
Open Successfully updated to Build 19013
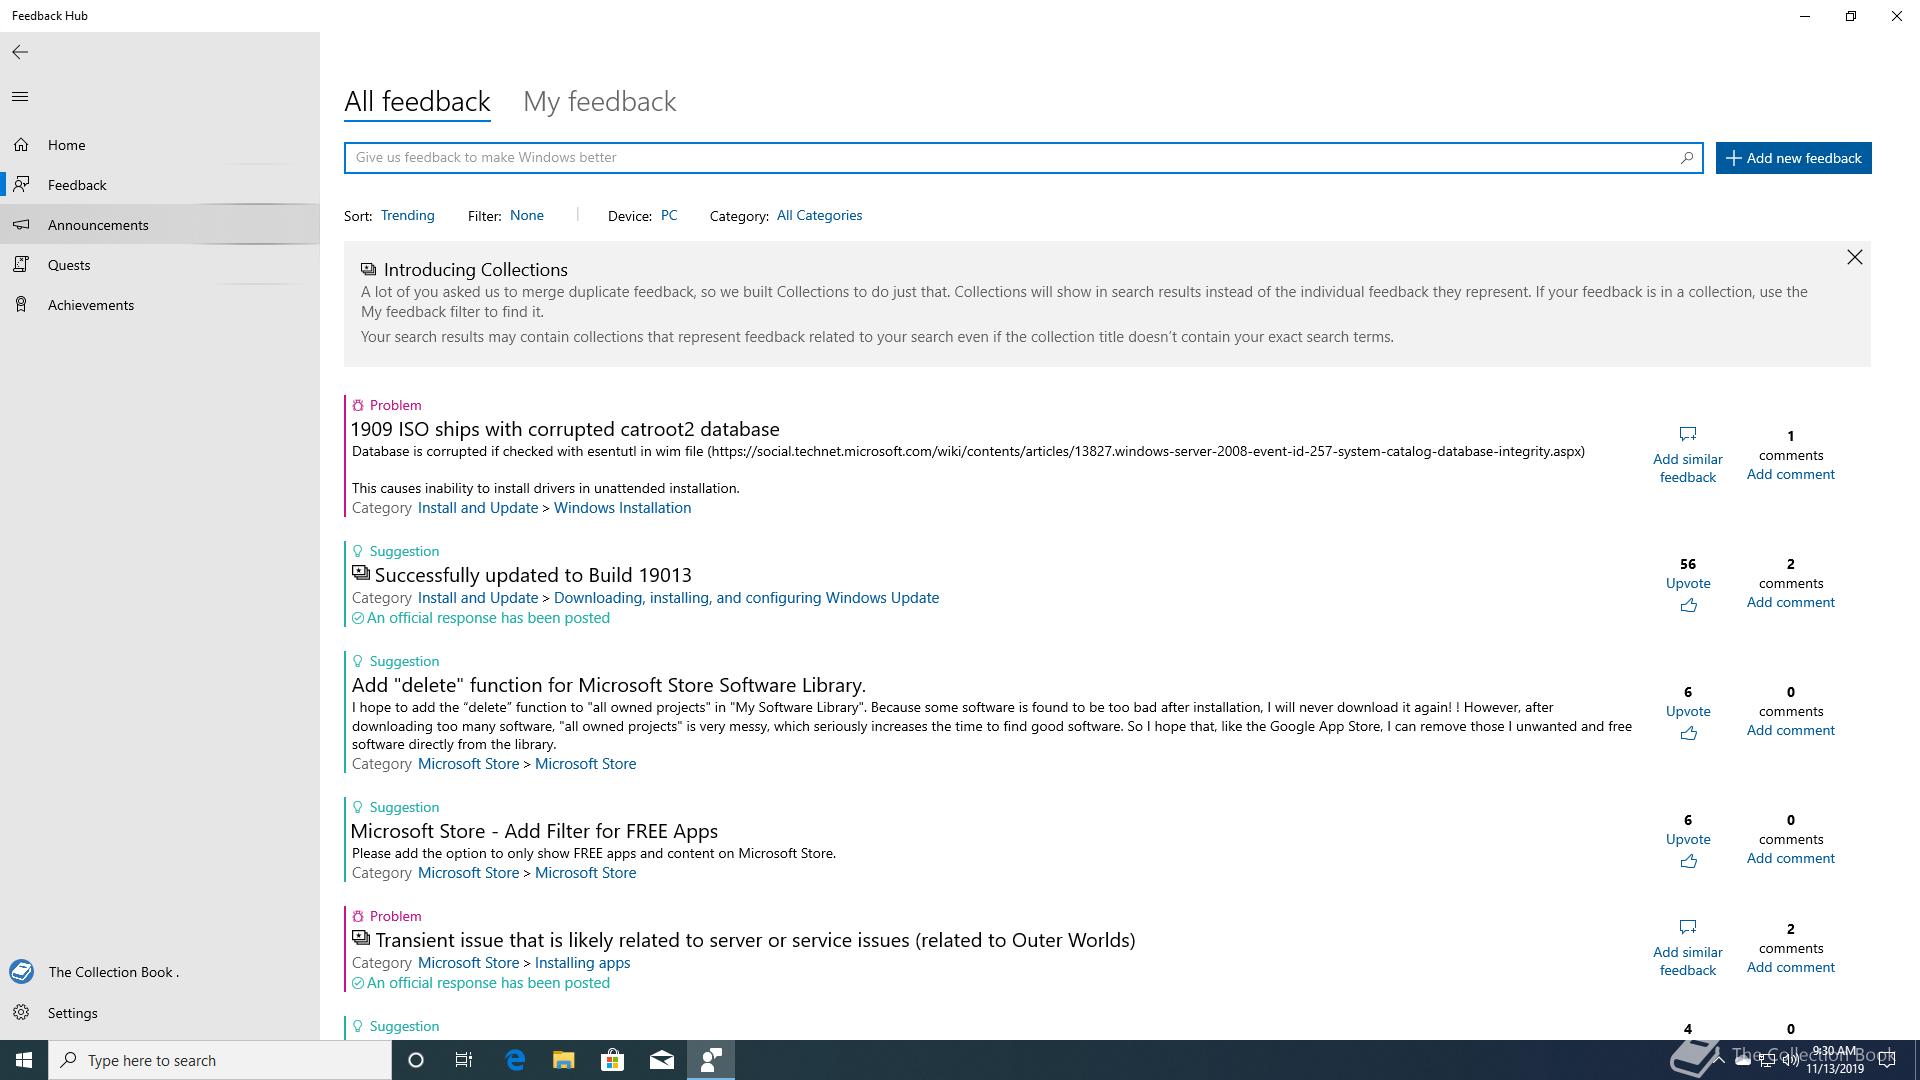[533, 575]
